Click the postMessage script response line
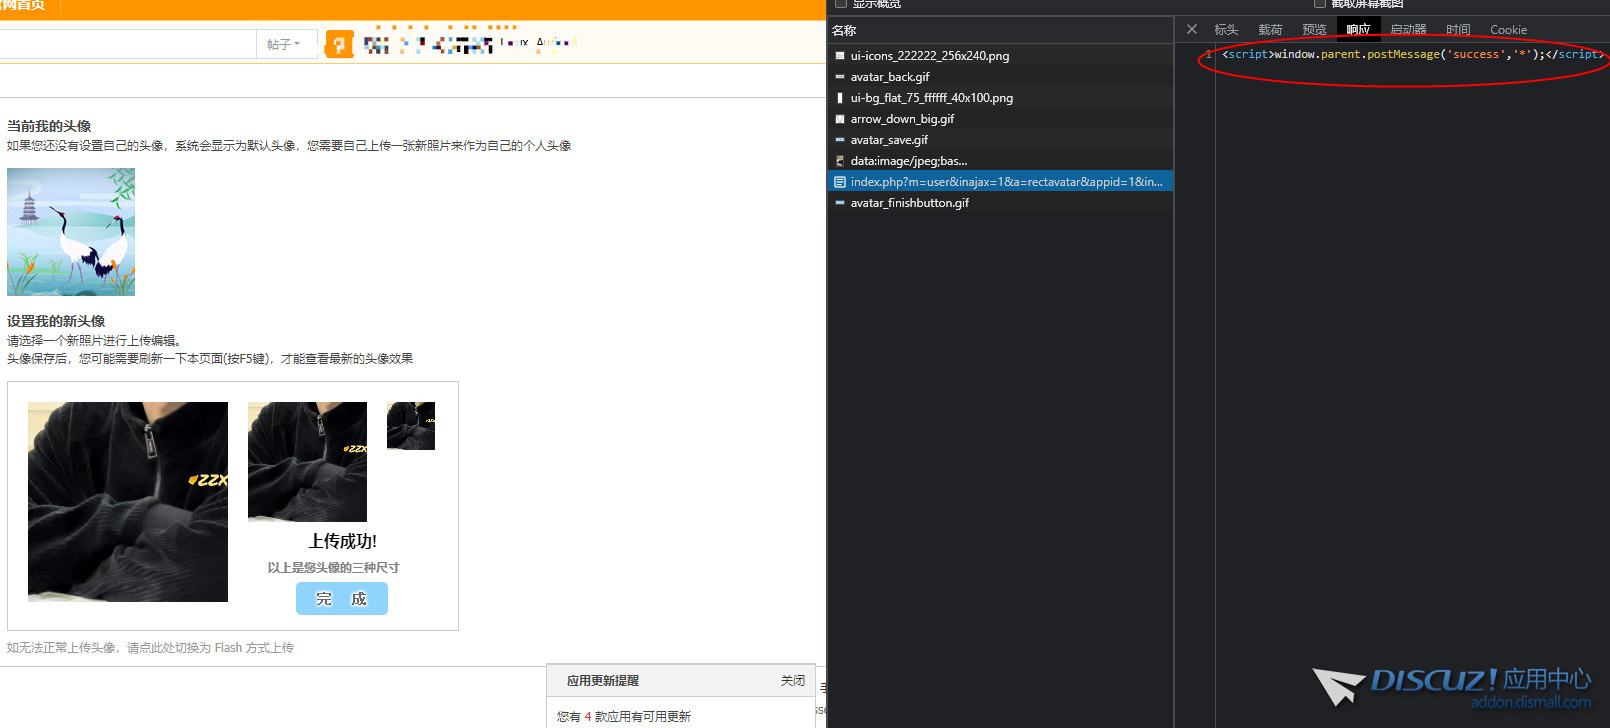Viewport: 1610px width, 728px height. coord(1413,54)
